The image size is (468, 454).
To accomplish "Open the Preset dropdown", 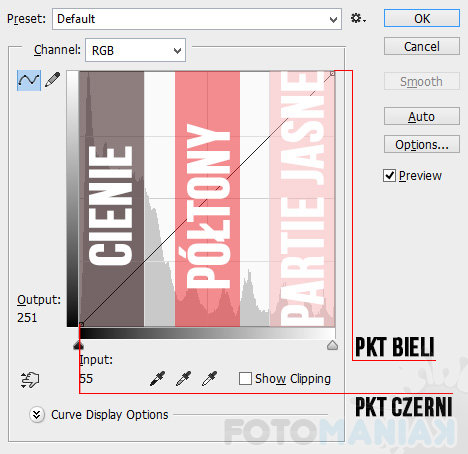I will click(197, 19).
